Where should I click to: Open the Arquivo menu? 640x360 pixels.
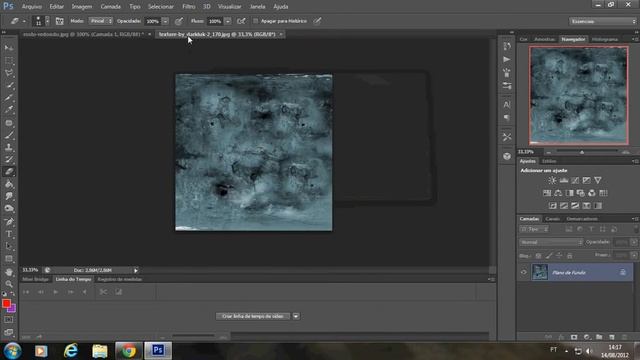point(31,7)
